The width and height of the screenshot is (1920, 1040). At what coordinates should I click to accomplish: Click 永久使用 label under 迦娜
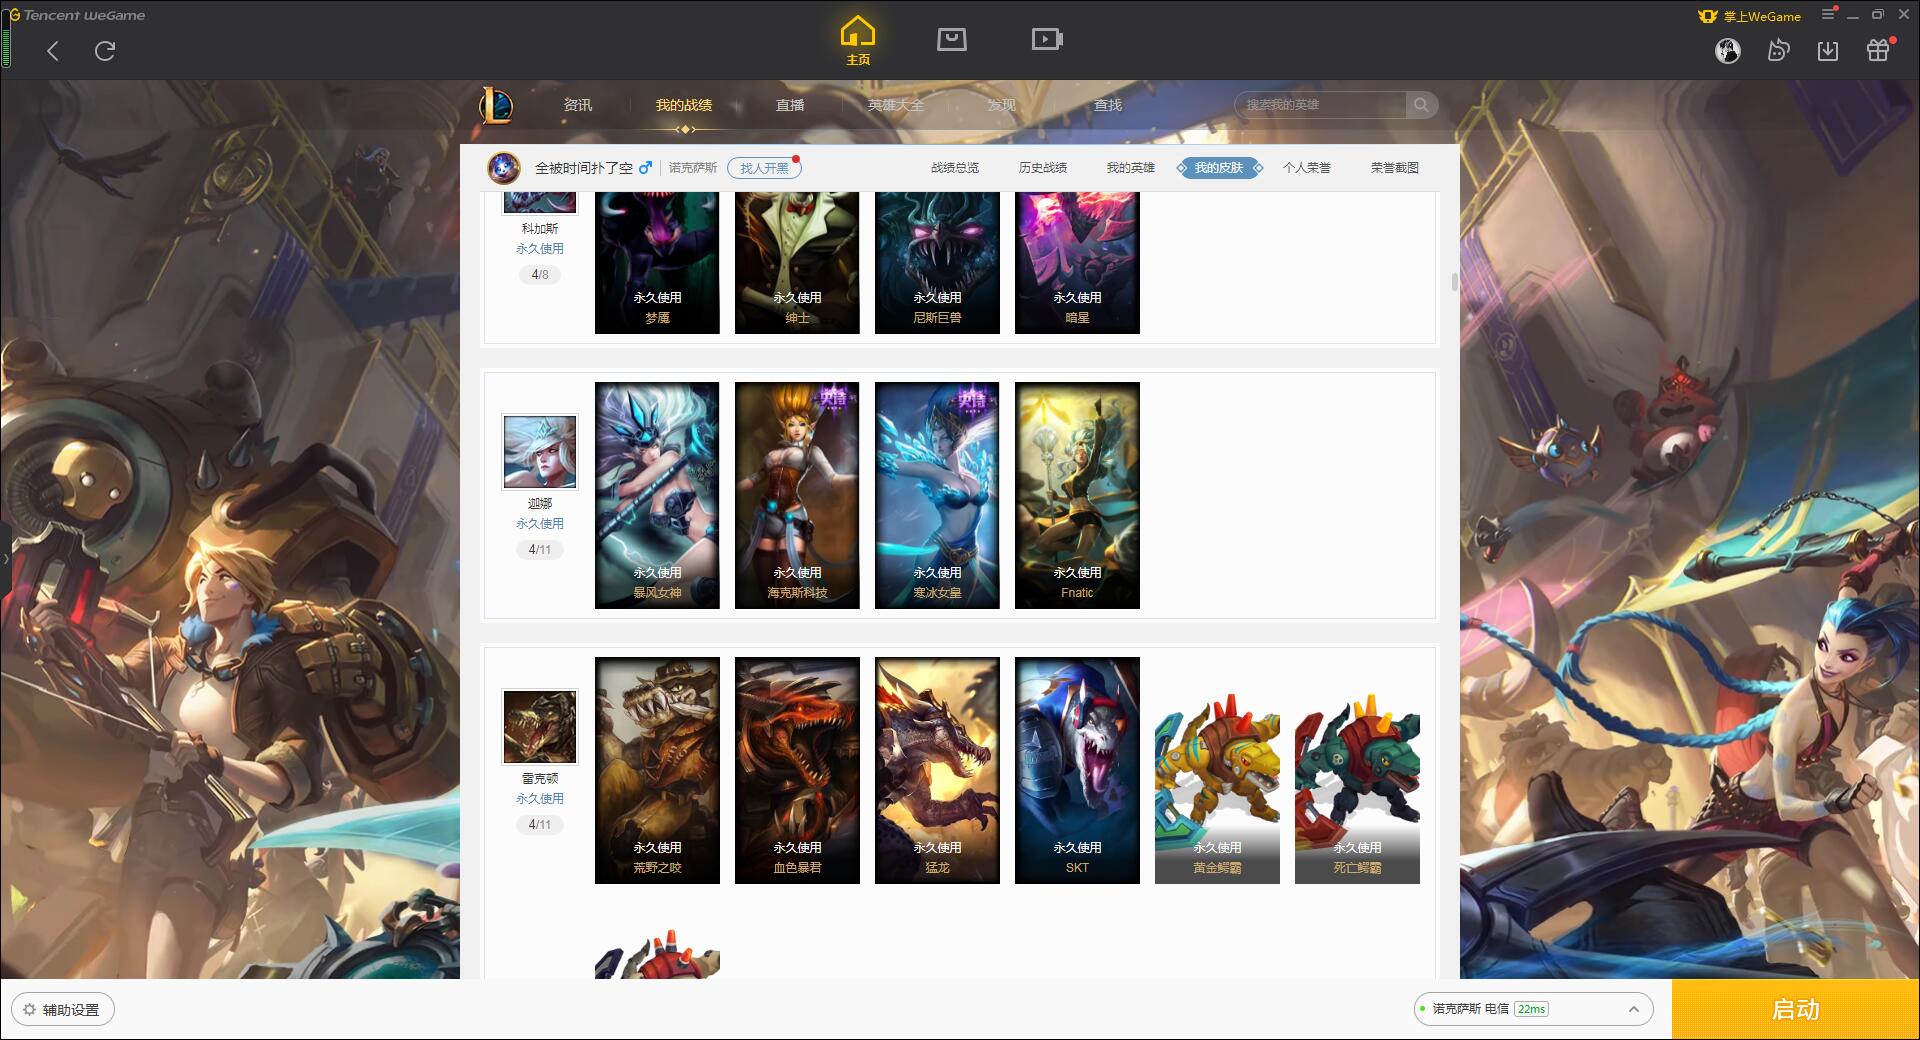coord(540,524)
